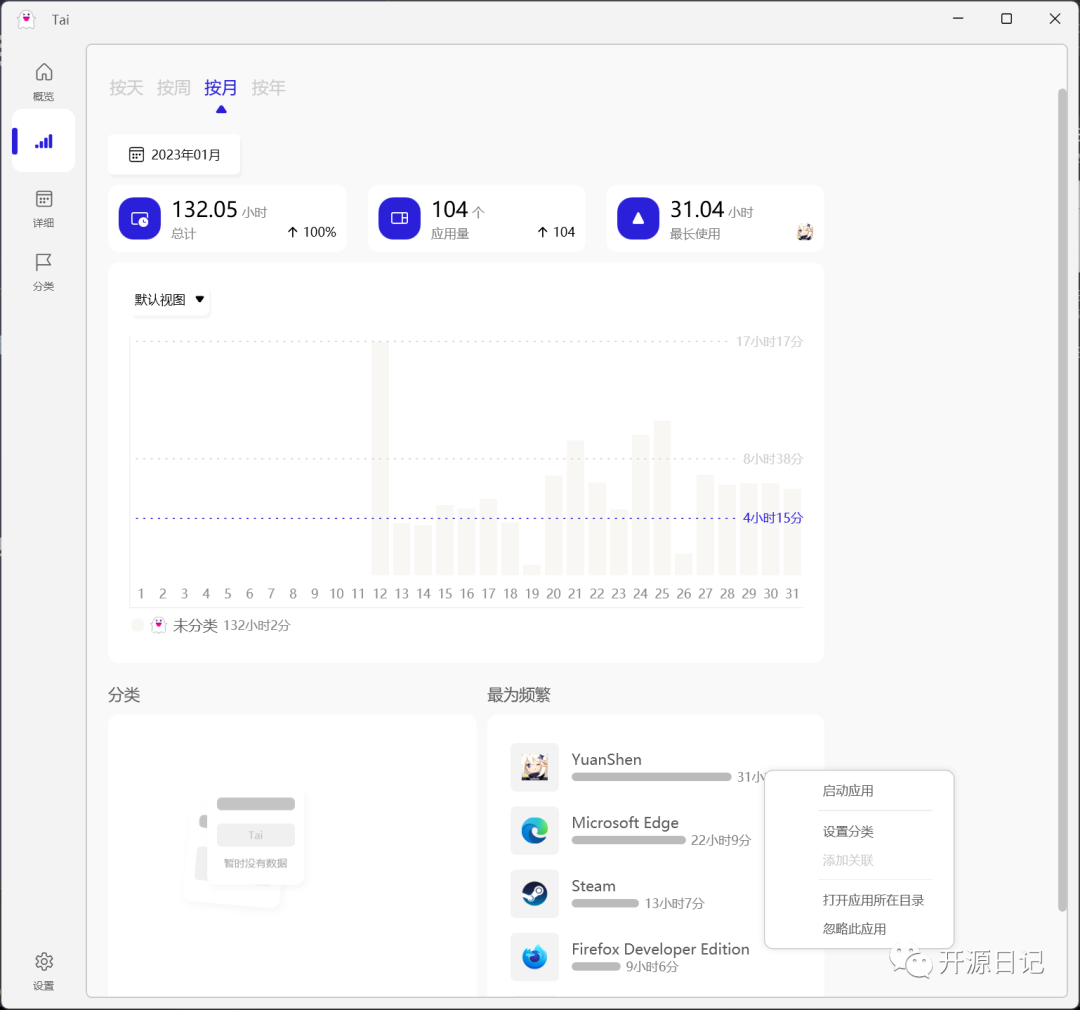Open the 默认视图 view dropdown
This screenshot has height=1010, width=1080.
click(168, 299)
